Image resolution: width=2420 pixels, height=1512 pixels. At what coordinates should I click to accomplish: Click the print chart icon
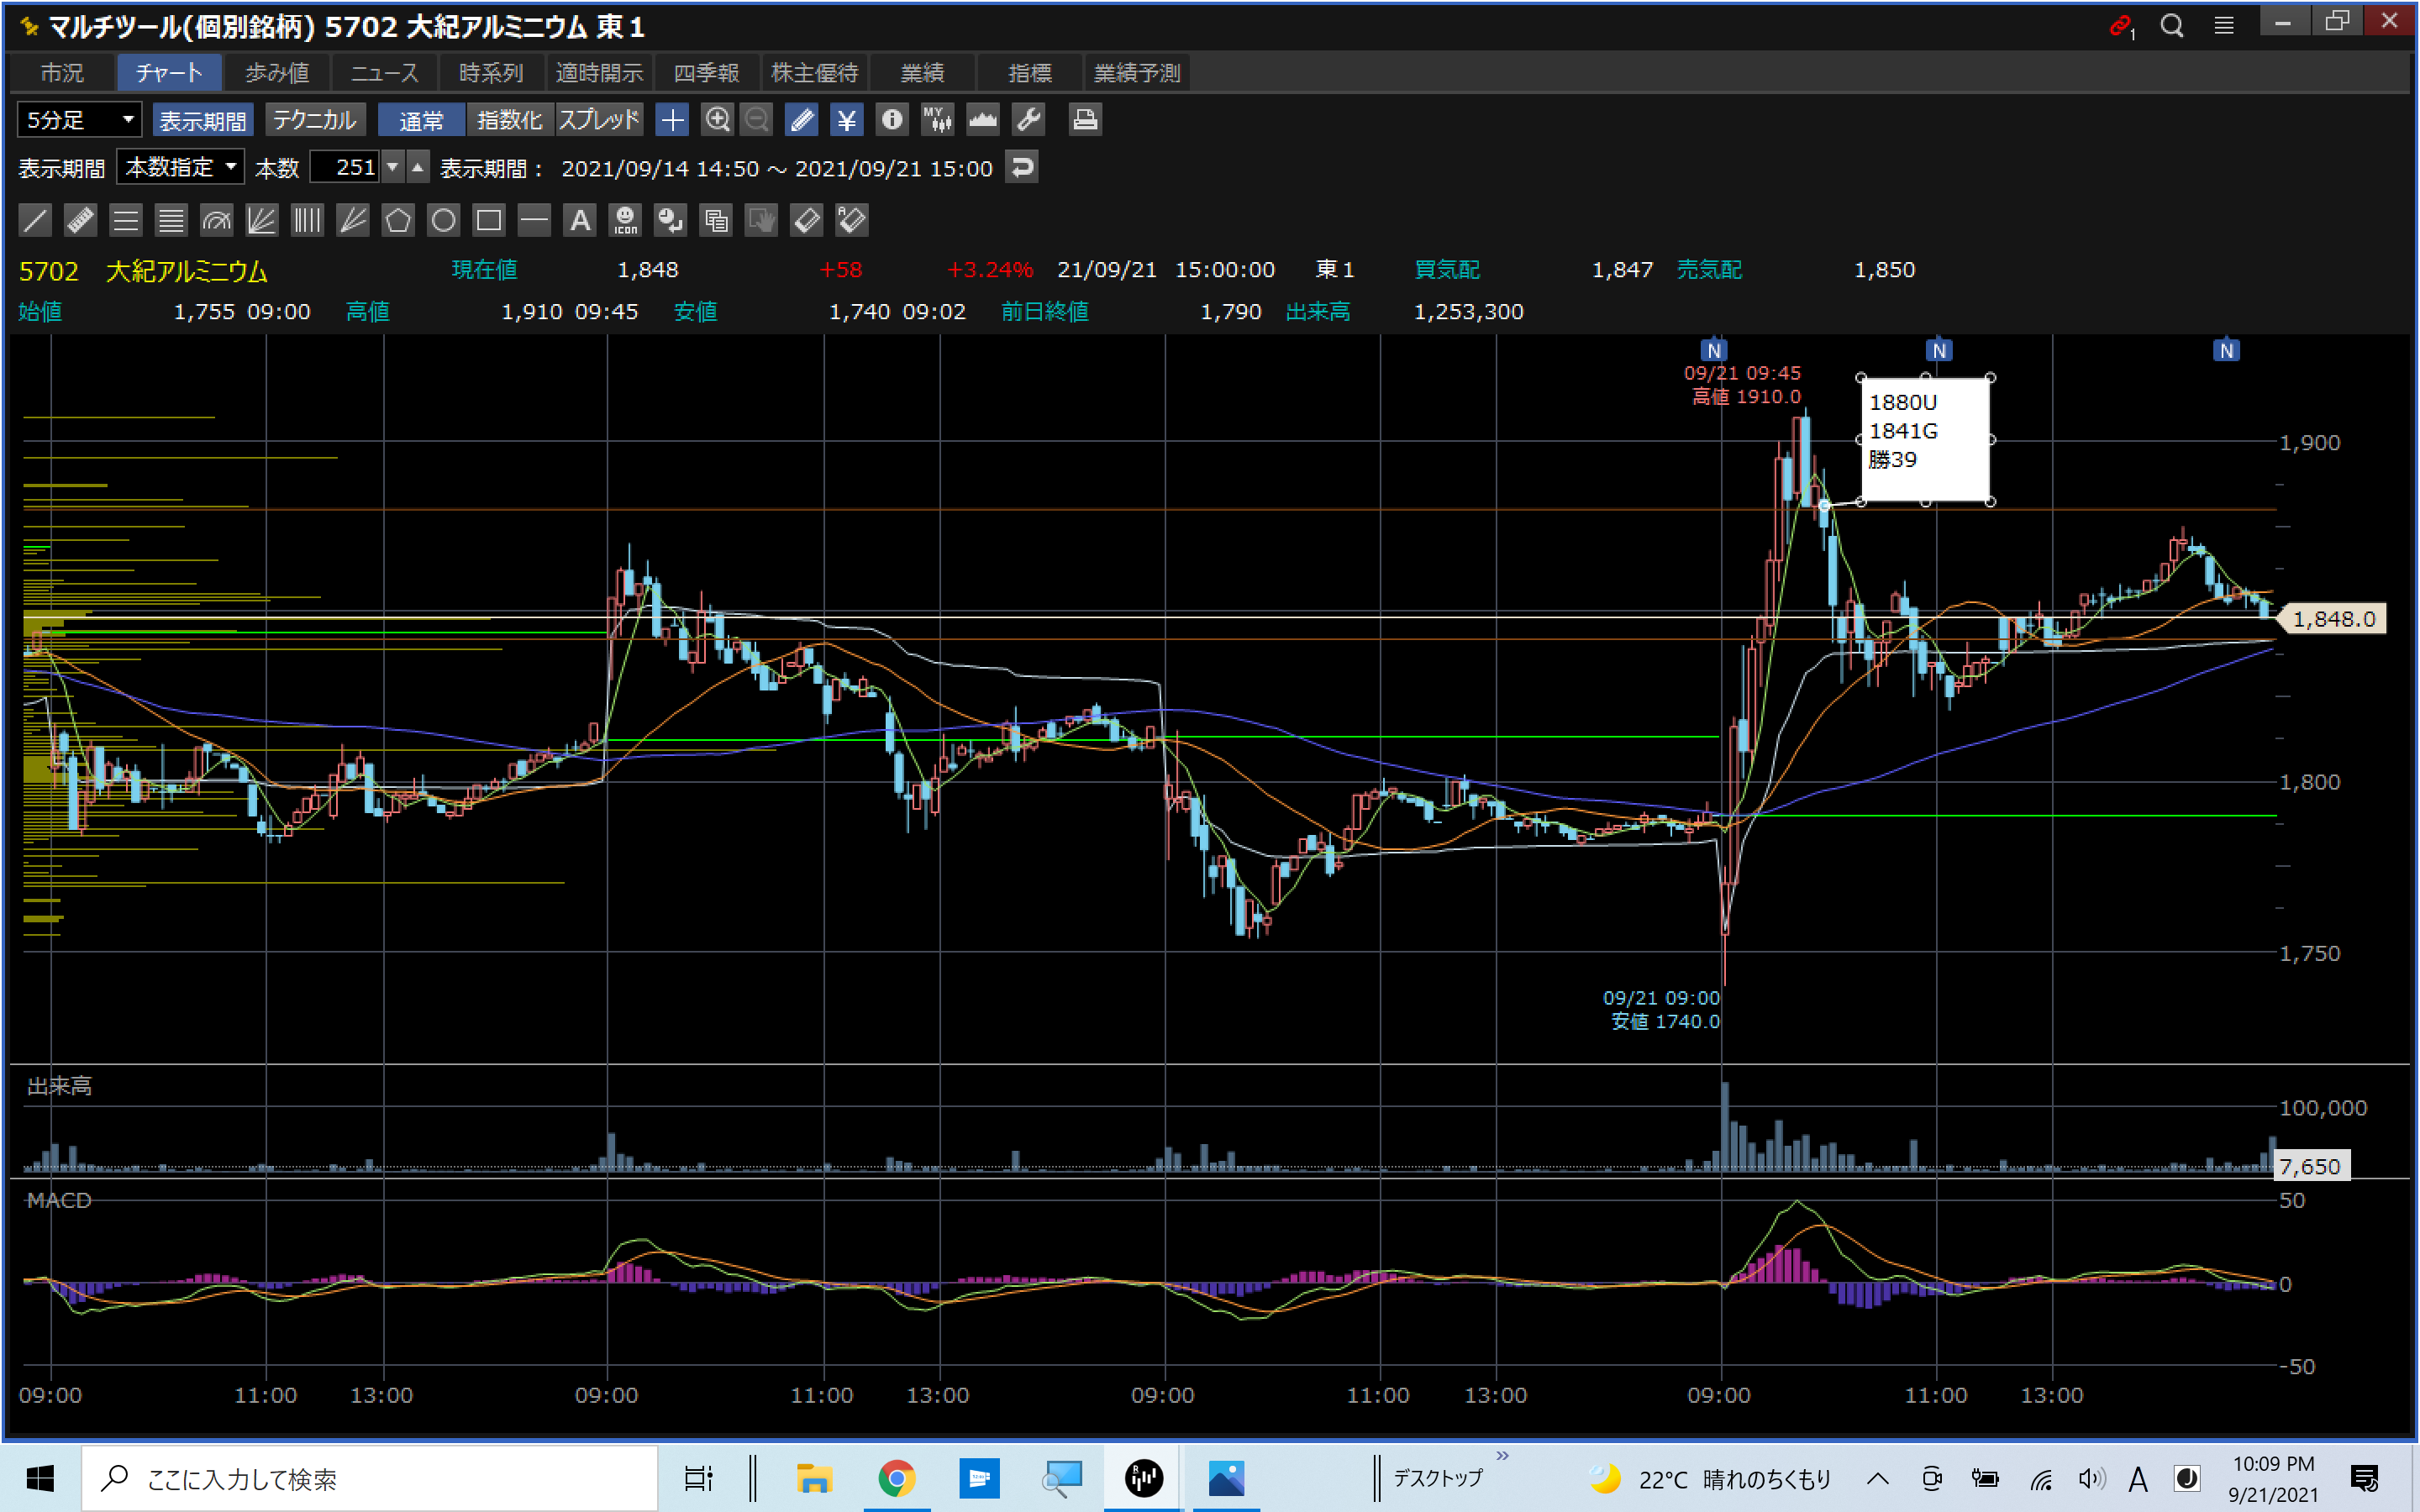1085,120
